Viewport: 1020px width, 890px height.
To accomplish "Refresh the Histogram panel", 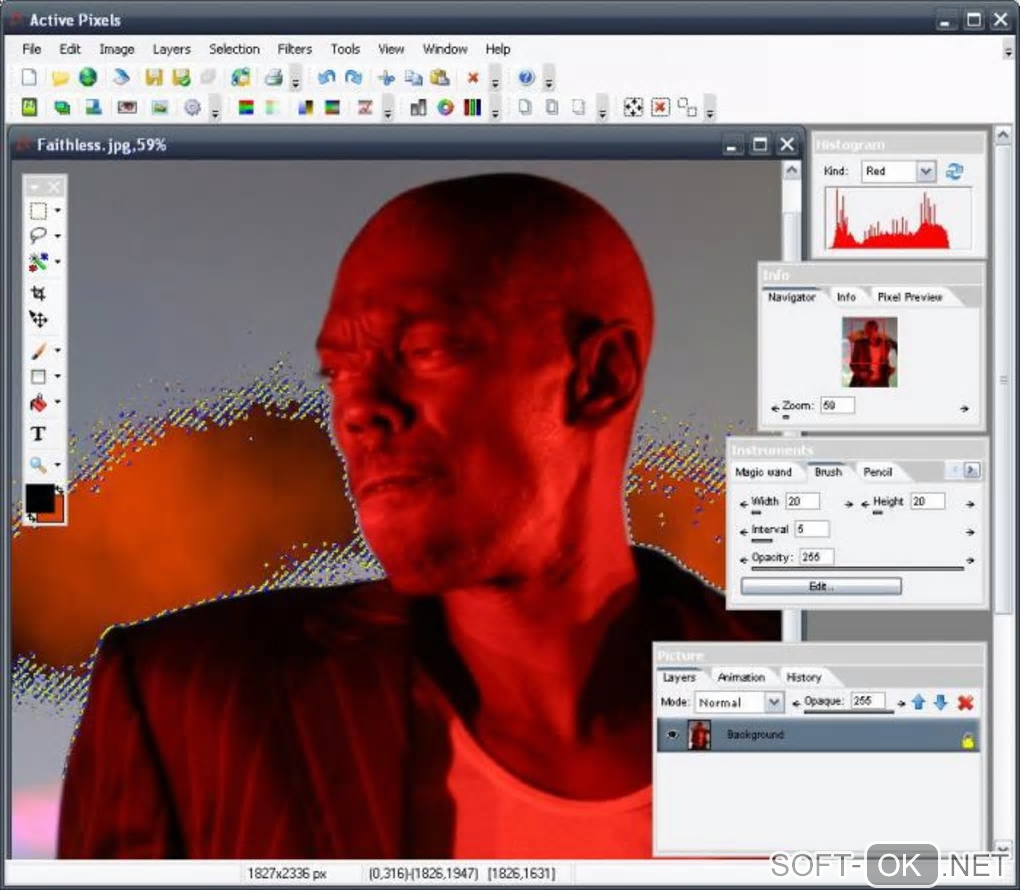I will click(954, 171).
